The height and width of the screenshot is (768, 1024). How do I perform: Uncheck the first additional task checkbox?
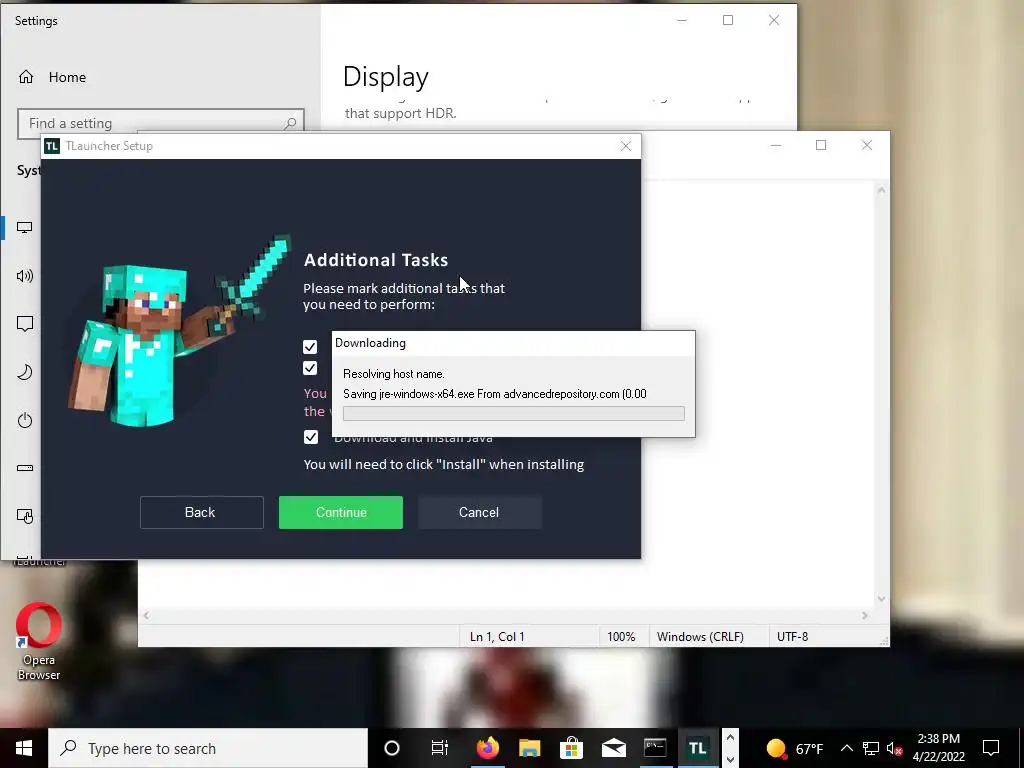point(310,346)
